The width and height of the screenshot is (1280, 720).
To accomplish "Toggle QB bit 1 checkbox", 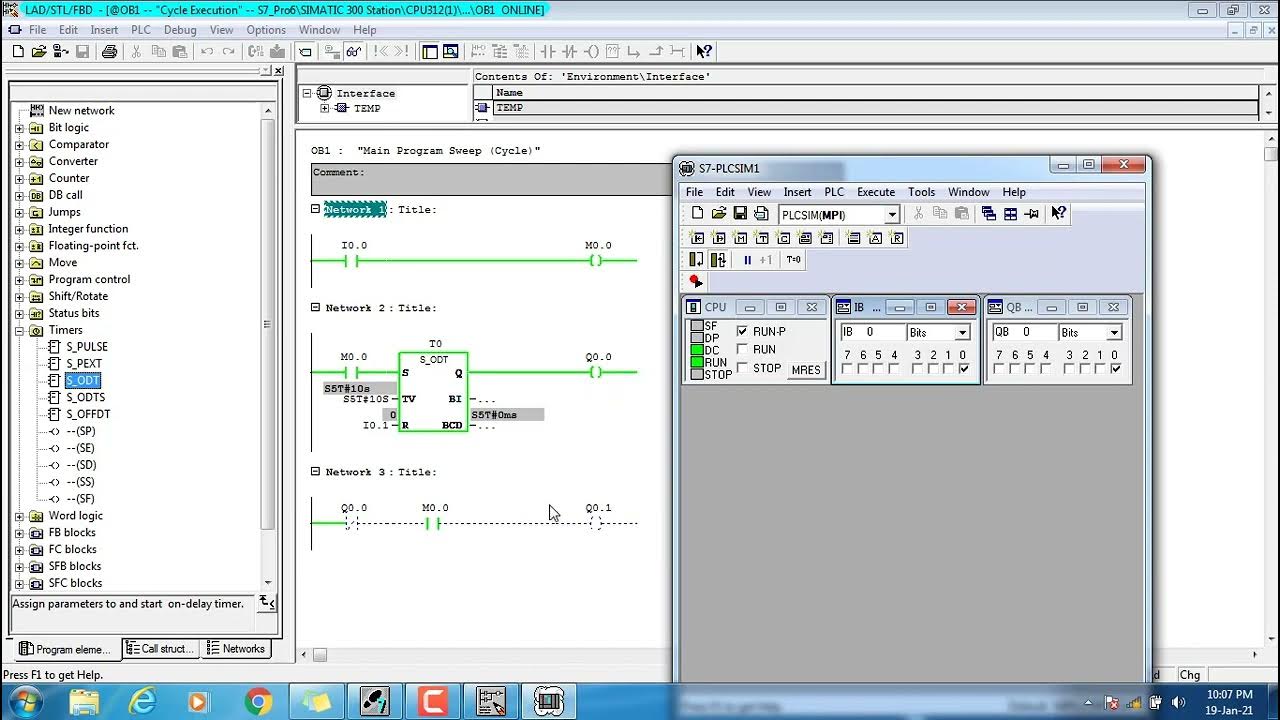I will 1100,369.
